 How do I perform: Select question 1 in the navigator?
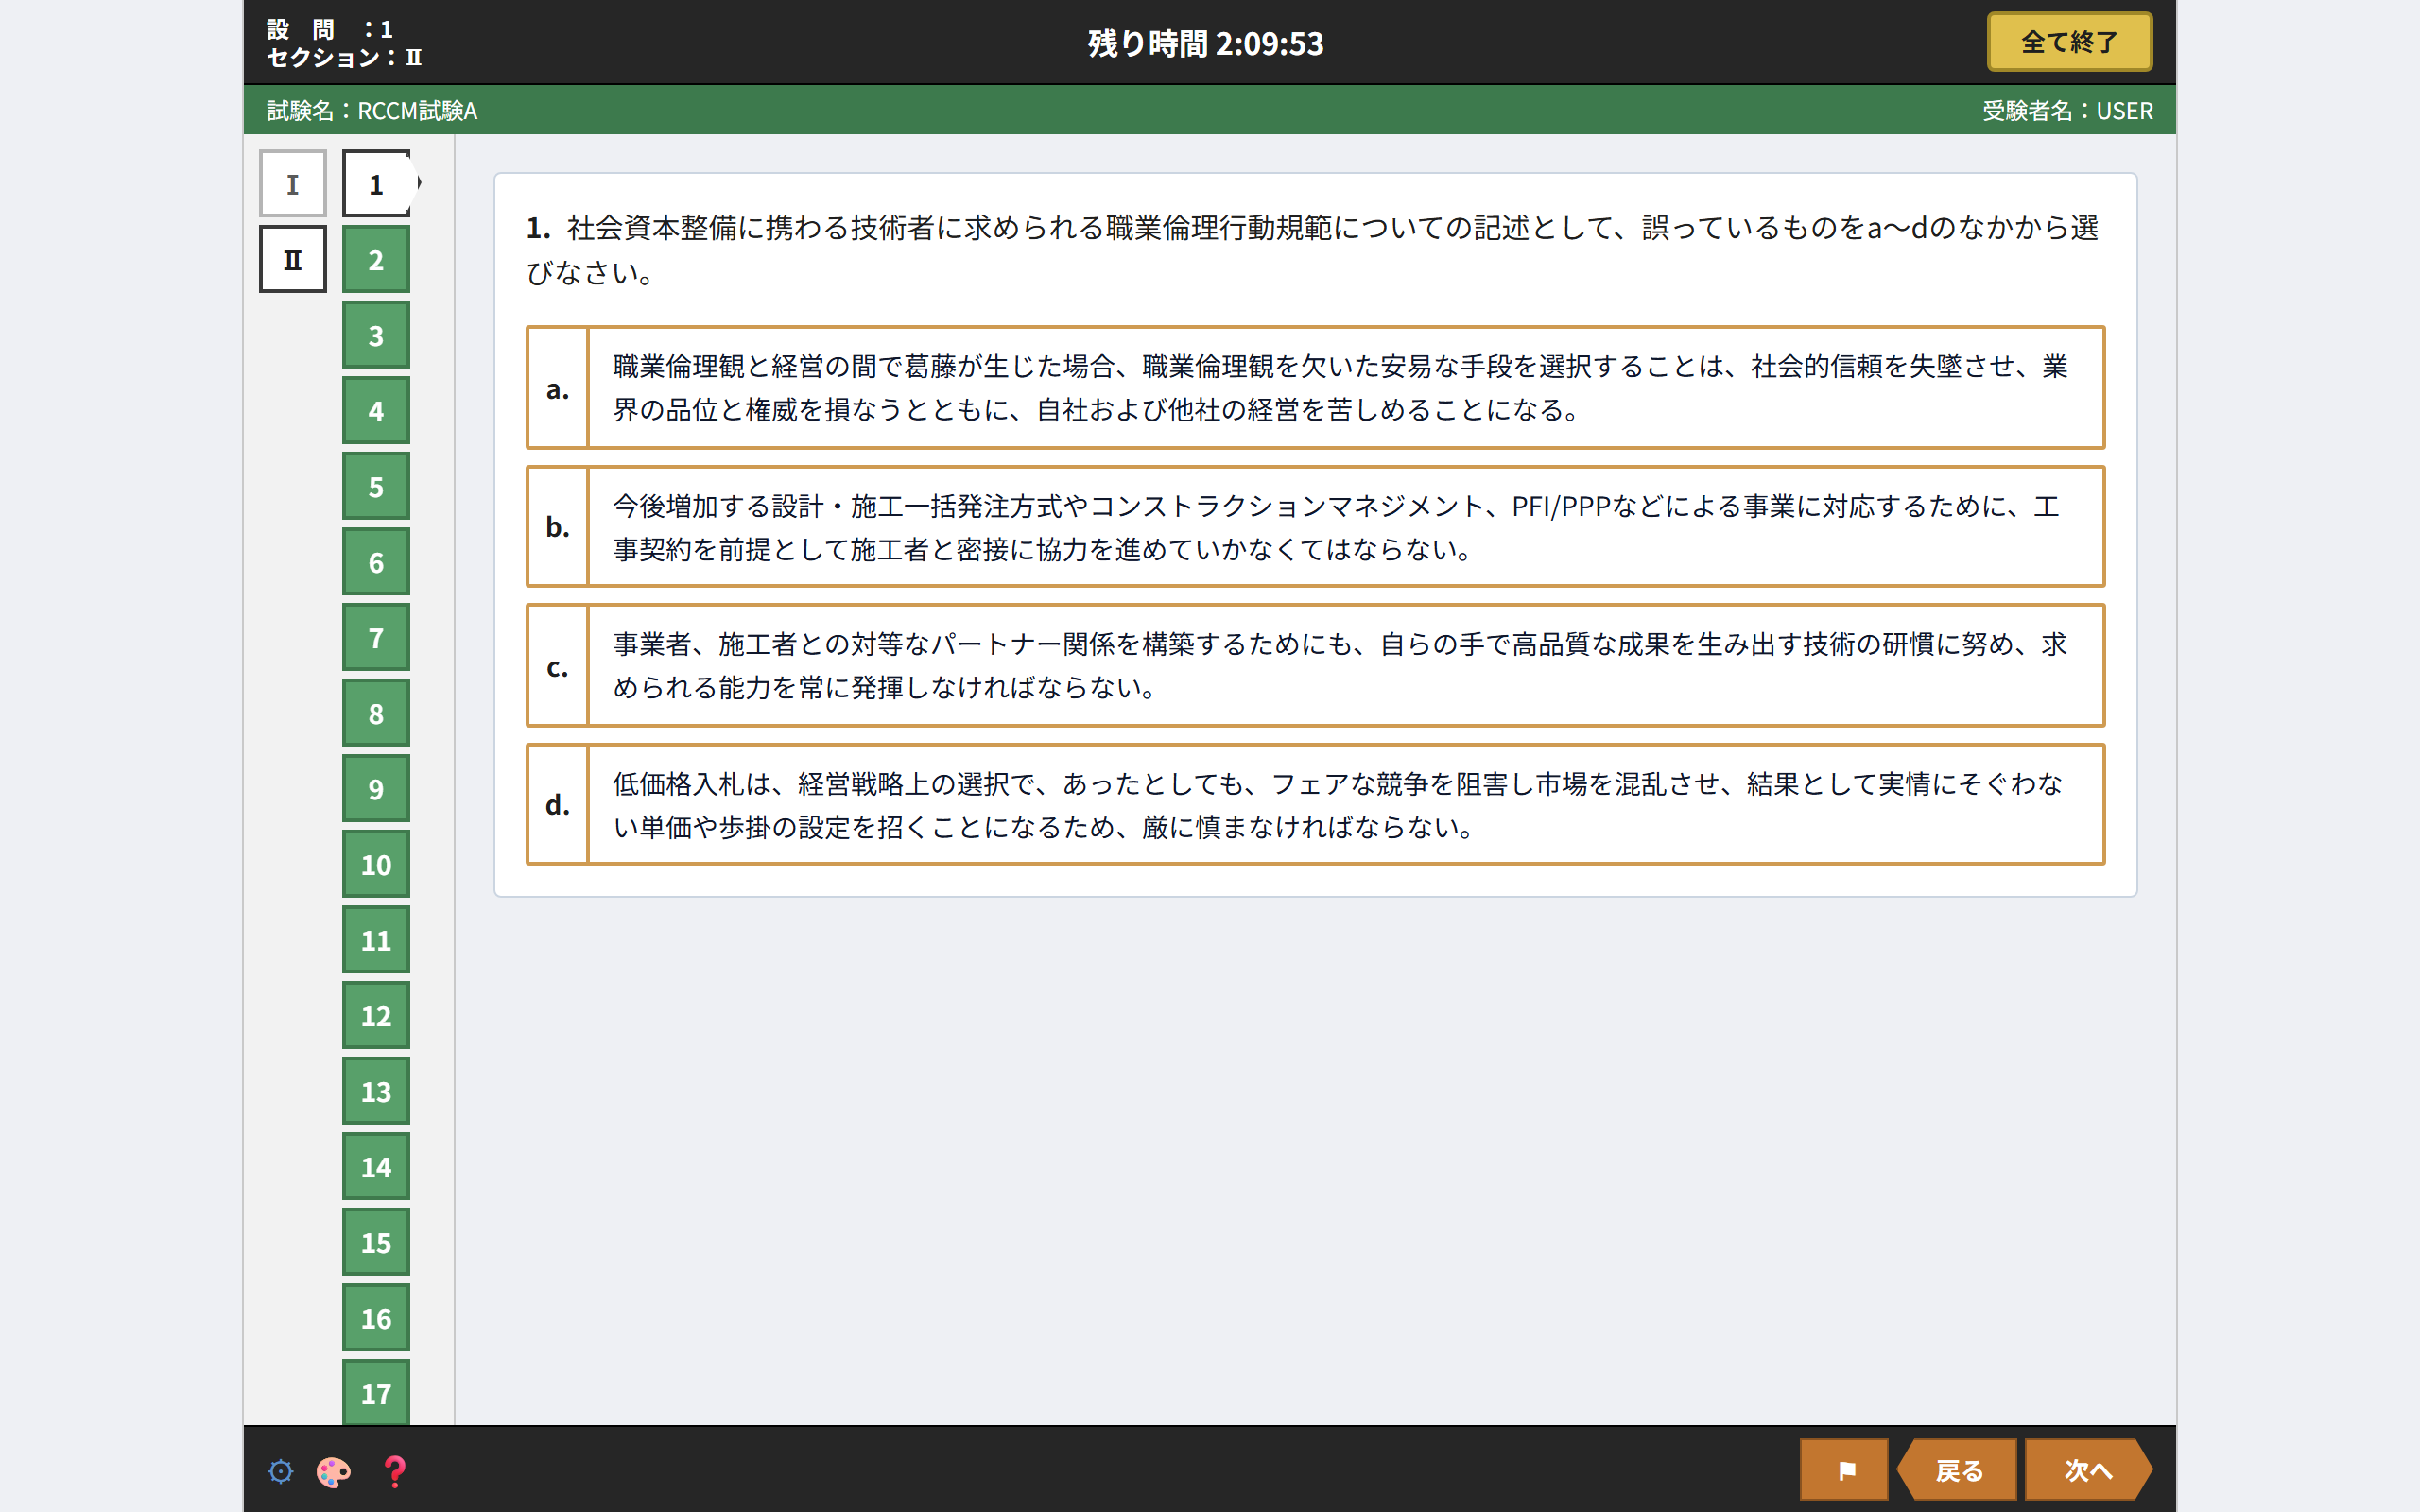[377, 184]
